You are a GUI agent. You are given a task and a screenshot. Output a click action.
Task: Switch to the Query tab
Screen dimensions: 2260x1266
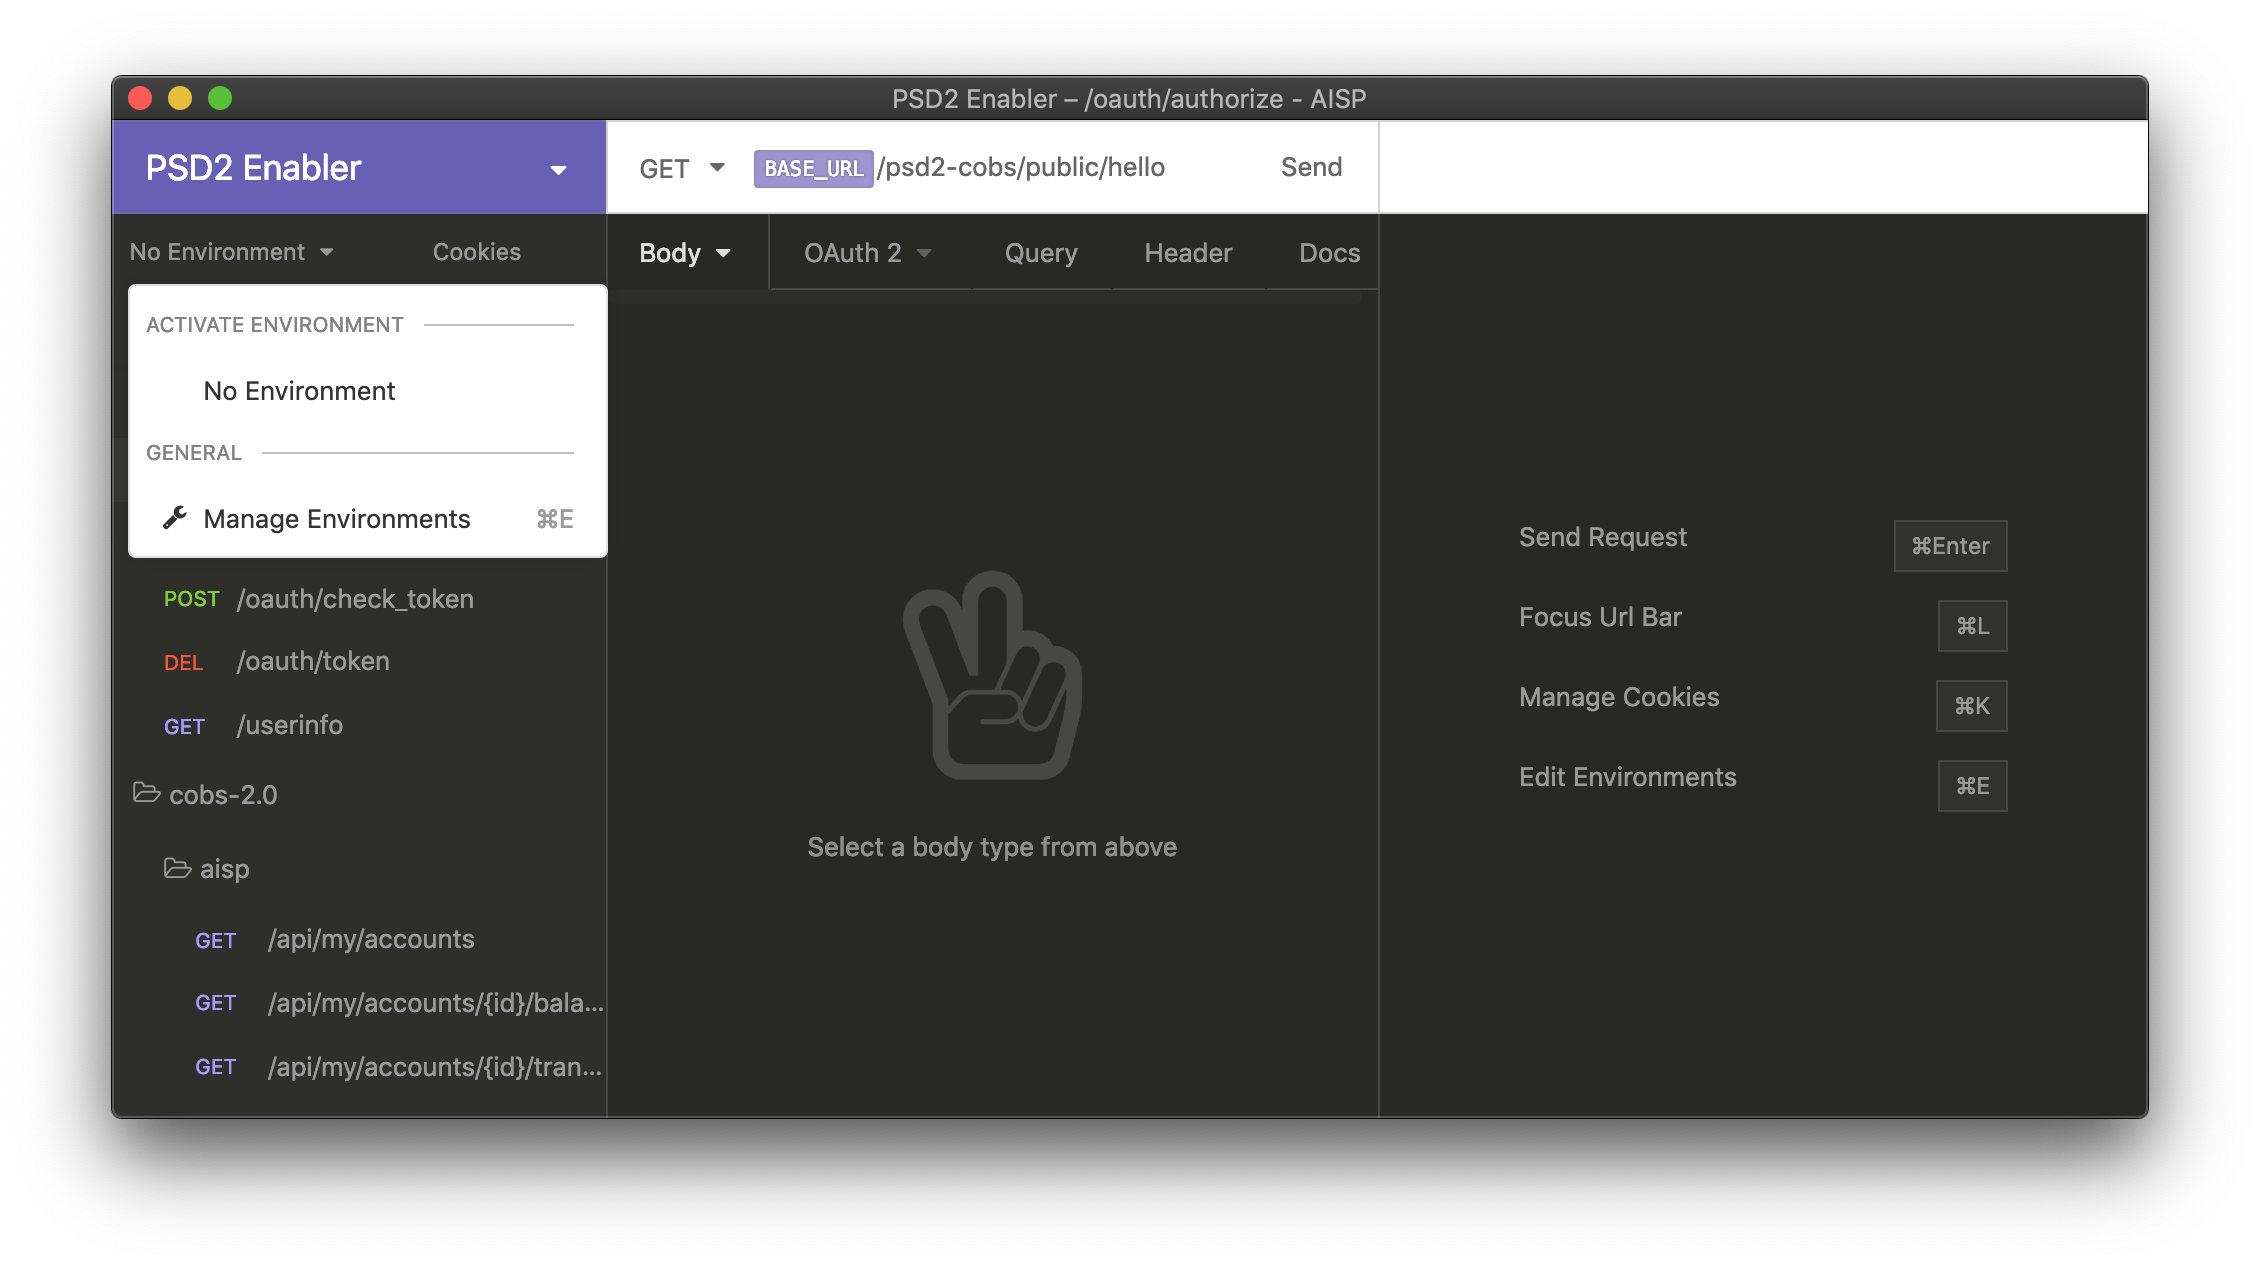(x=1041, y=253)
